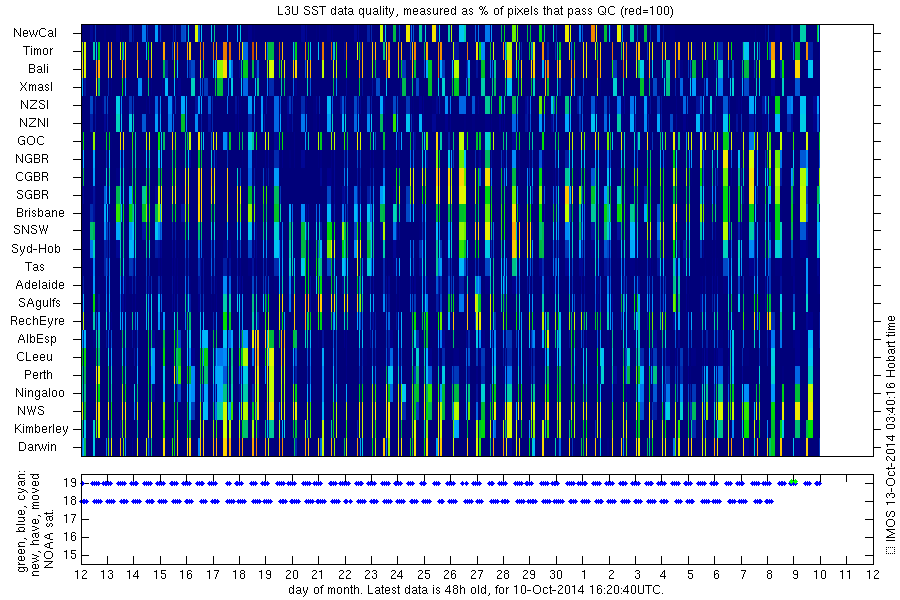The image size is (900, 600).
Task: Select the NZSI region label
Action: click(x=34, y=105)
